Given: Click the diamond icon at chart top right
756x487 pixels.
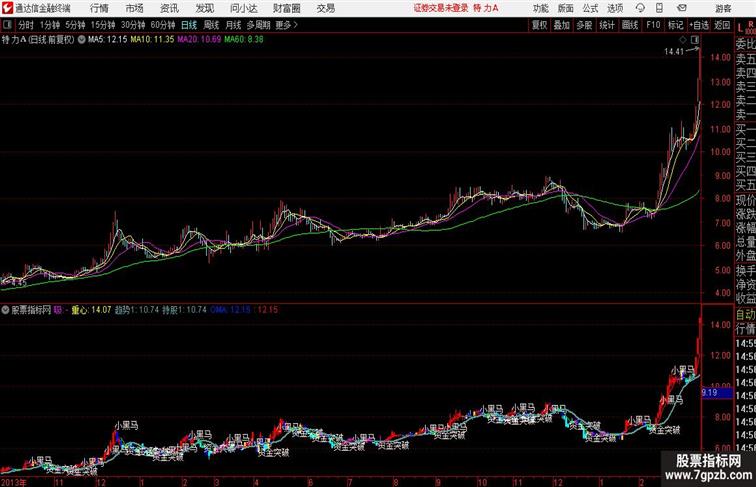Looking at the screenshot, I should (683, 40).
